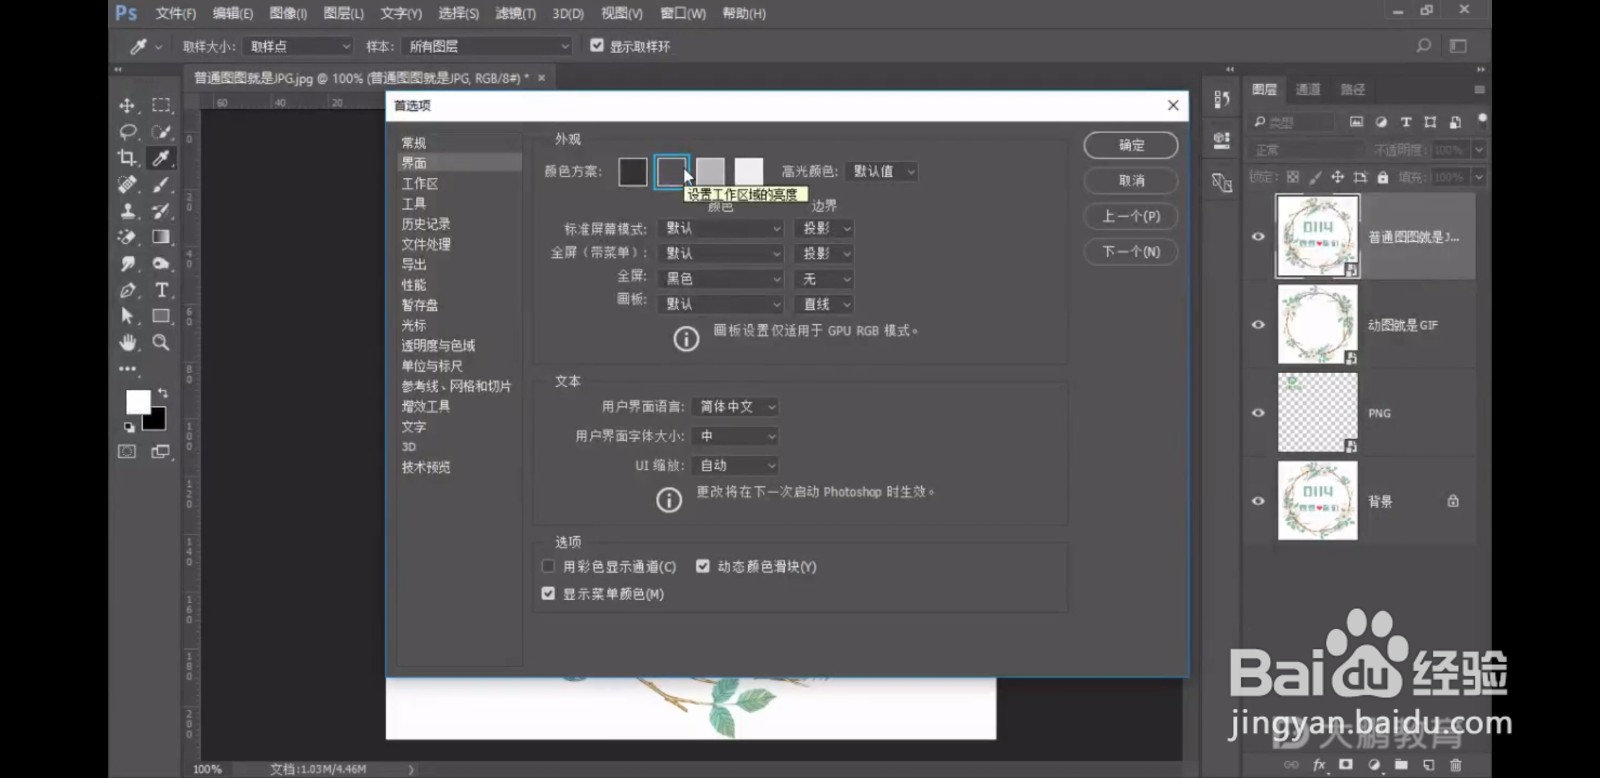The image size is (1600, 778).
Task: Switch to the 通道 tab
Action: pyautogui.click(x=1308, y=89)
